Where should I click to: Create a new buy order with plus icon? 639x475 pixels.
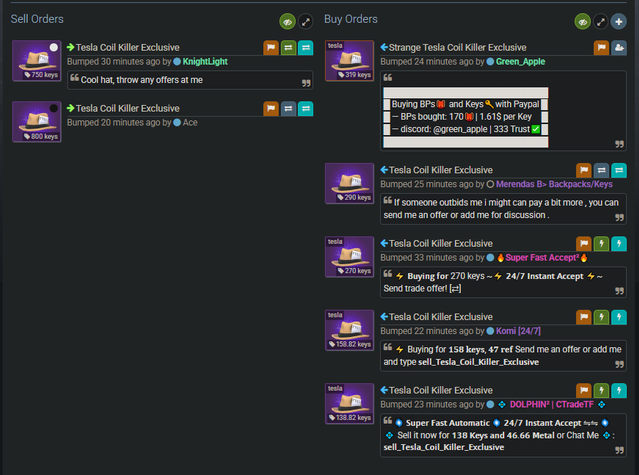[619, 22]
